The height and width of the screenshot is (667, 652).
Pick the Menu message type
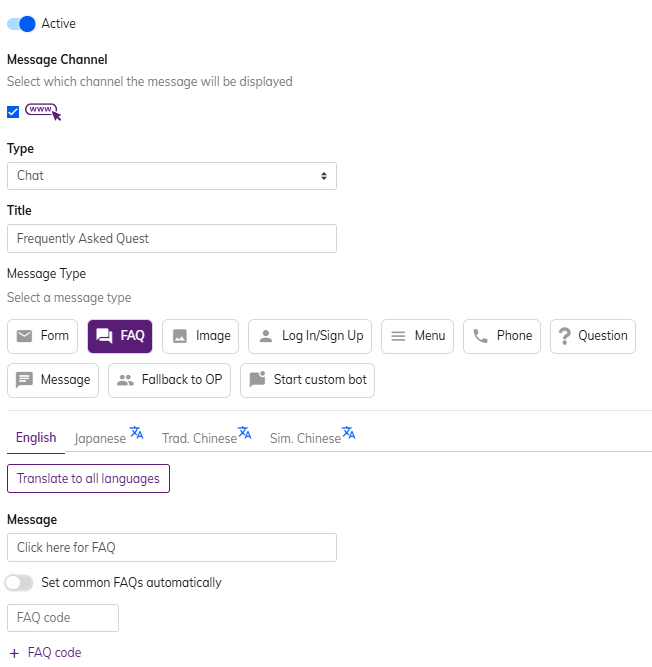[417, 336]
